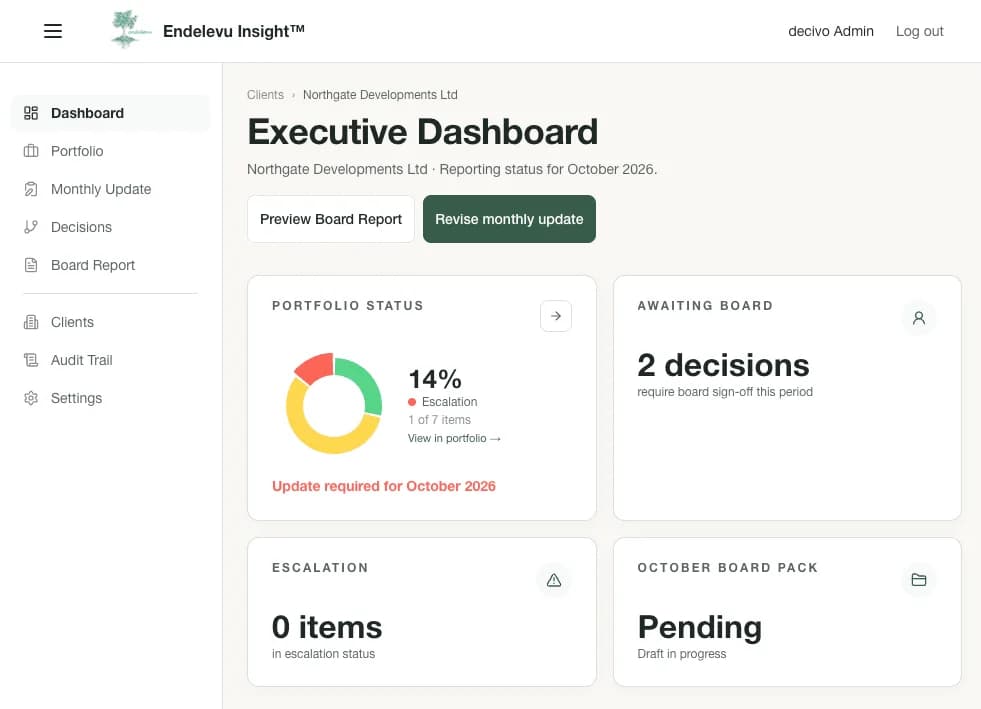Click the warning triangle icon on Escalation card
Image resolution: width=981 pixels, height=709 pixels.
[x=554, y=580]
